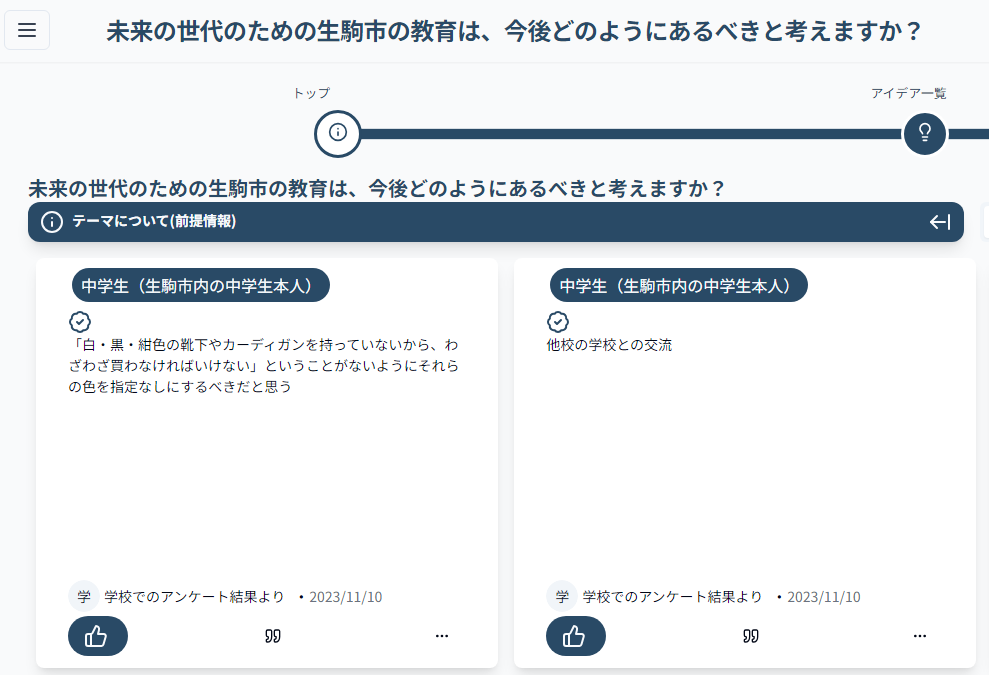Click the 学 avatar on first card
Screen dimensions: 989x675
pos(84,596)
